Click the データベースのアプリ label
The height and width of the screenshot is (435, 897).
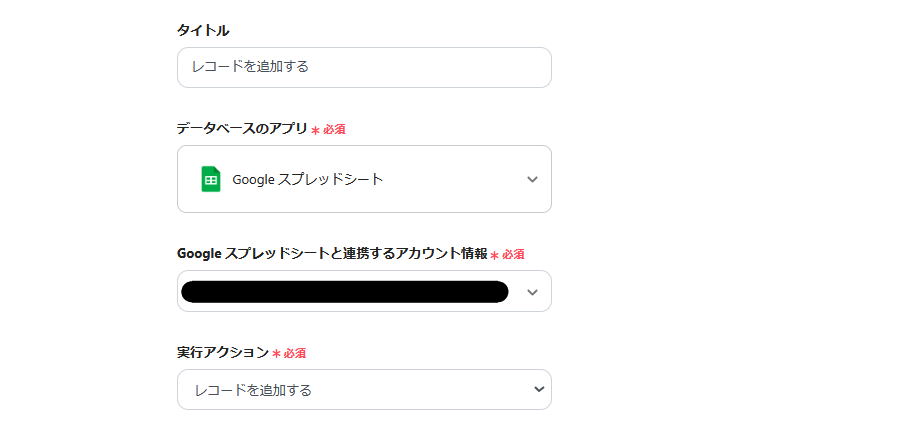click(x=242, y=129)
